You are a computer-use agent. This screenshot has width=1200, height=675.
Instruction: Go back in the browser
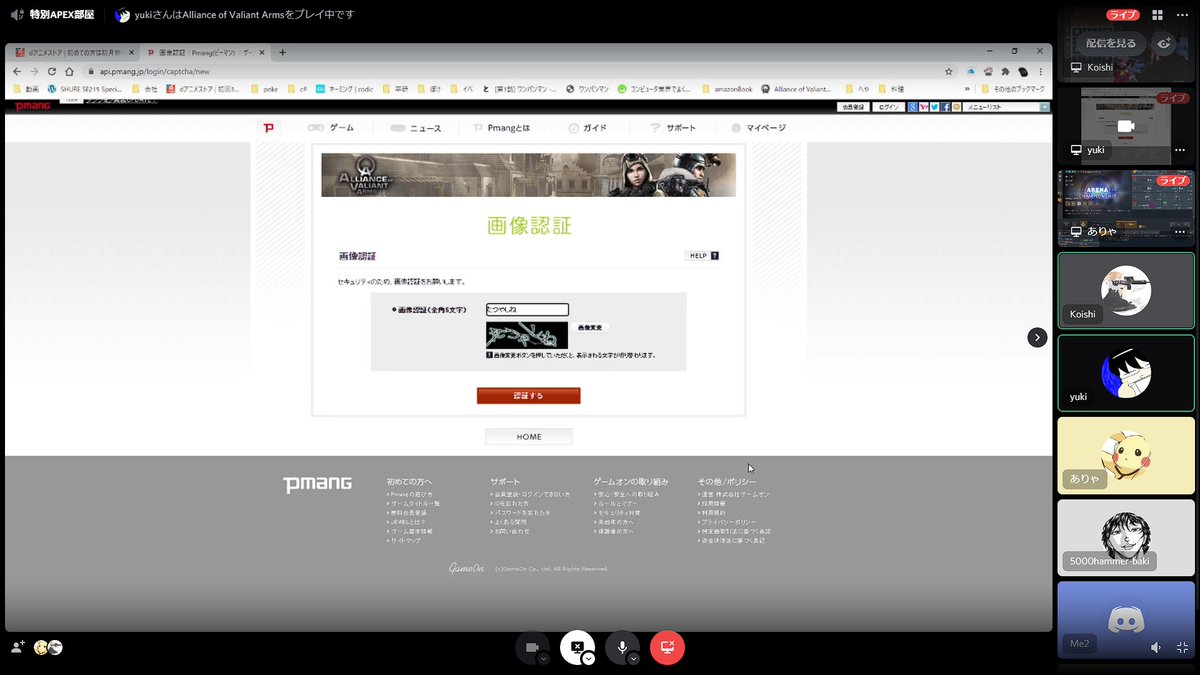(x=19, y=71)
